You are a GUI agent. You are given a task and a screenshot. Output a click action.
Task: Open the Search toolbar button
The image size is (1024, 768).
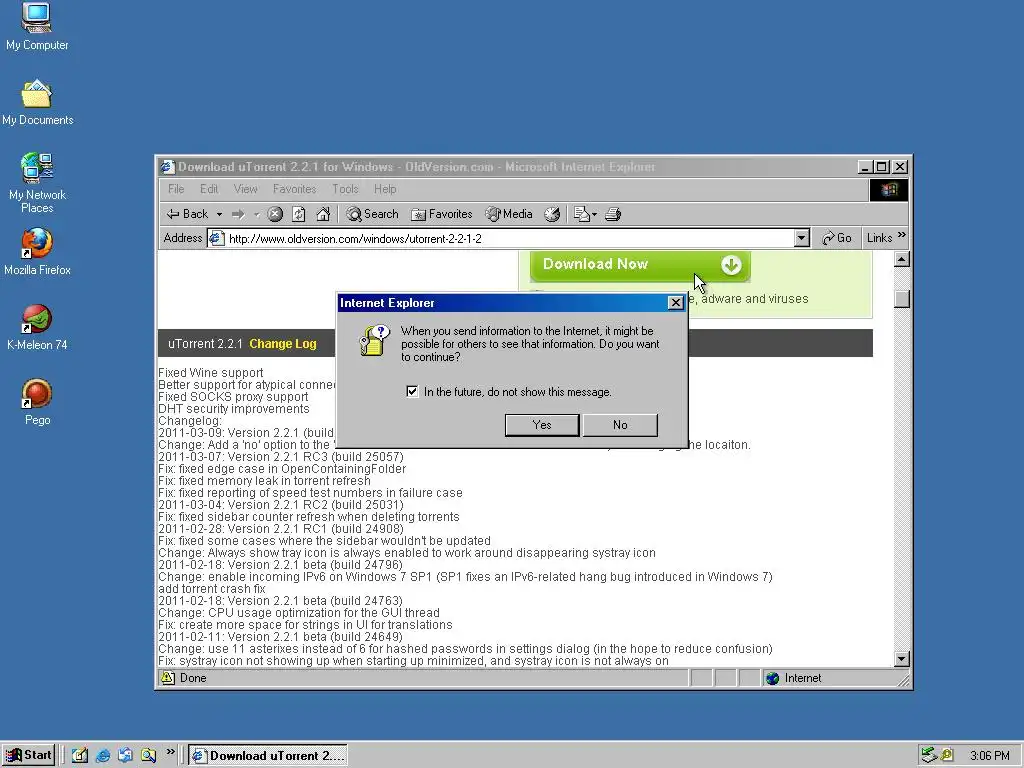pyautogui.click(x=372, y=214)
